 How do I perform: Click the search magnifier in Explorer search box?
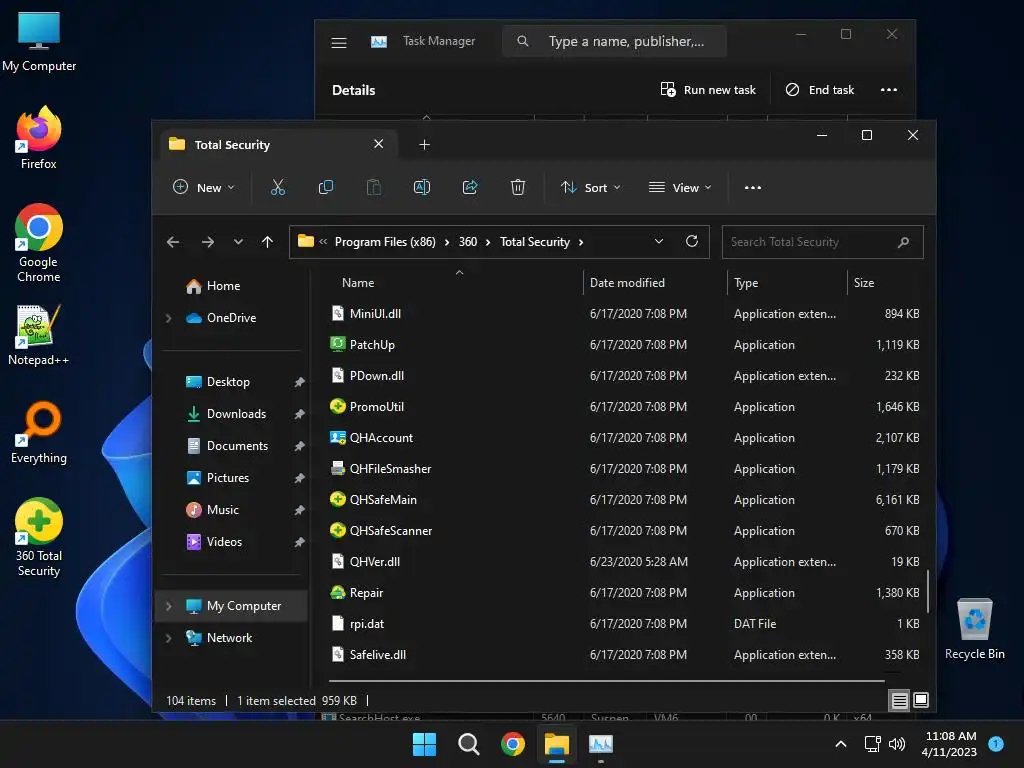click(903, 242)
